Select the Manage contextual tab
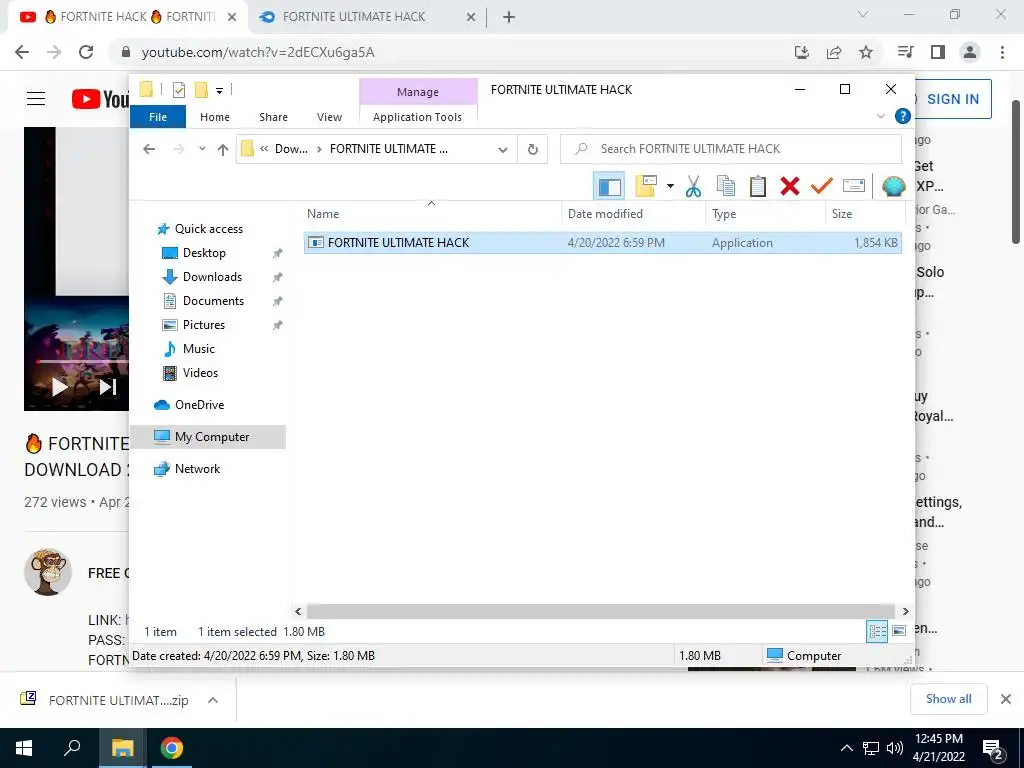Viewport: 1024px width, 768px height. coord(418,92)
